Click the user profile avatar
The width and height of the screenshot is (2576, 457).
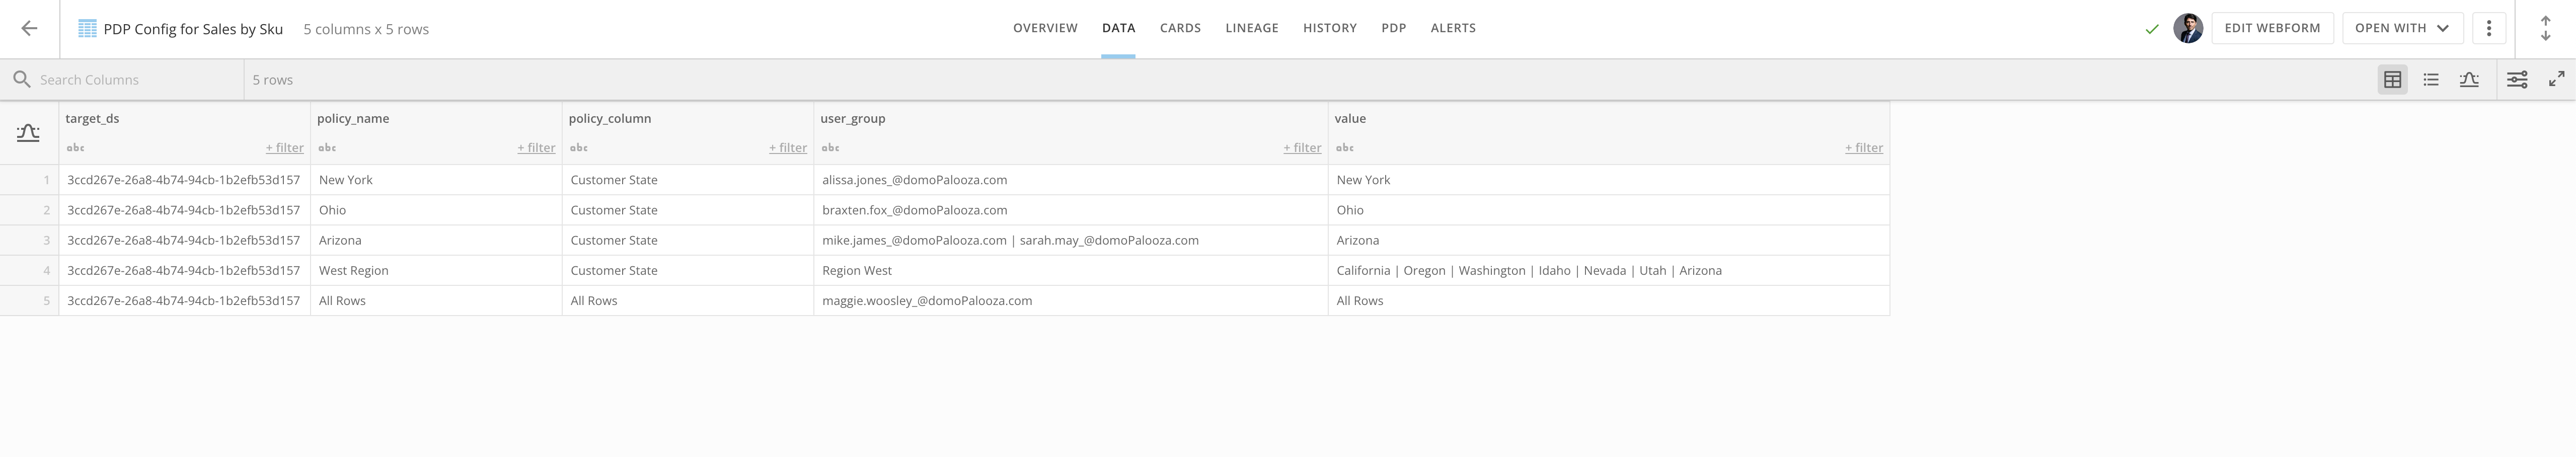pos(2187,28)
